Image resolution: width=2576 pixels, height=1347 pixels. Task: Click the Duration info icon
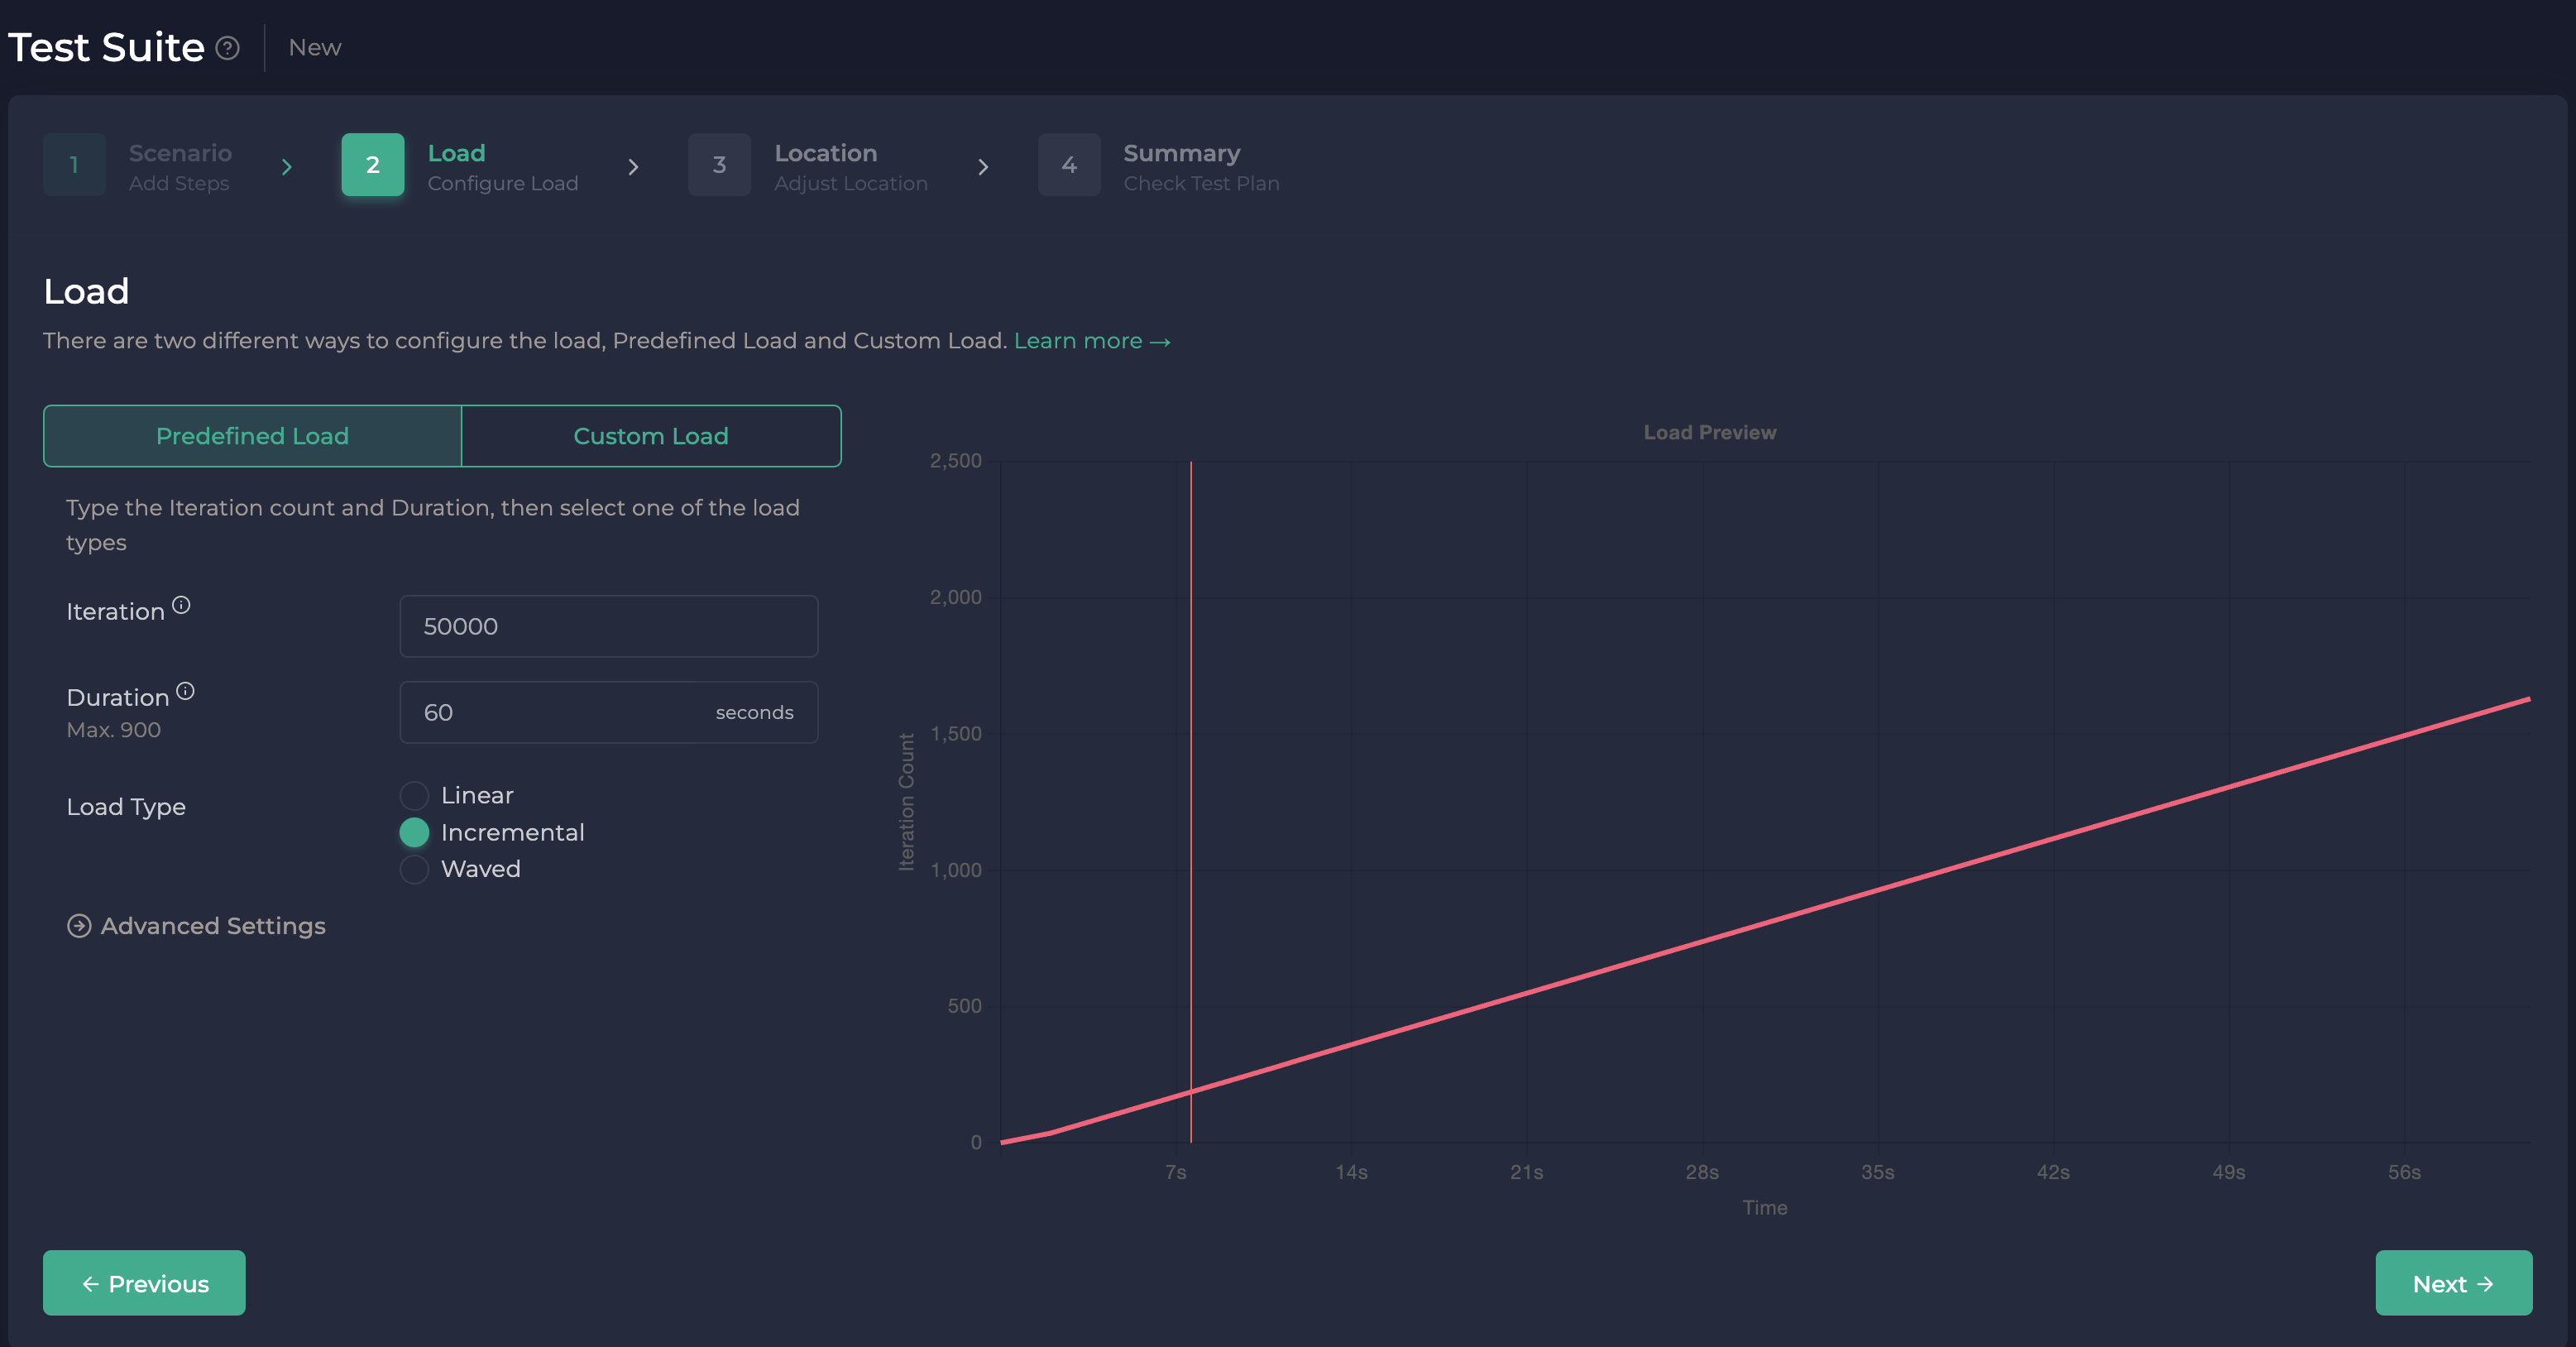point(185,691)
